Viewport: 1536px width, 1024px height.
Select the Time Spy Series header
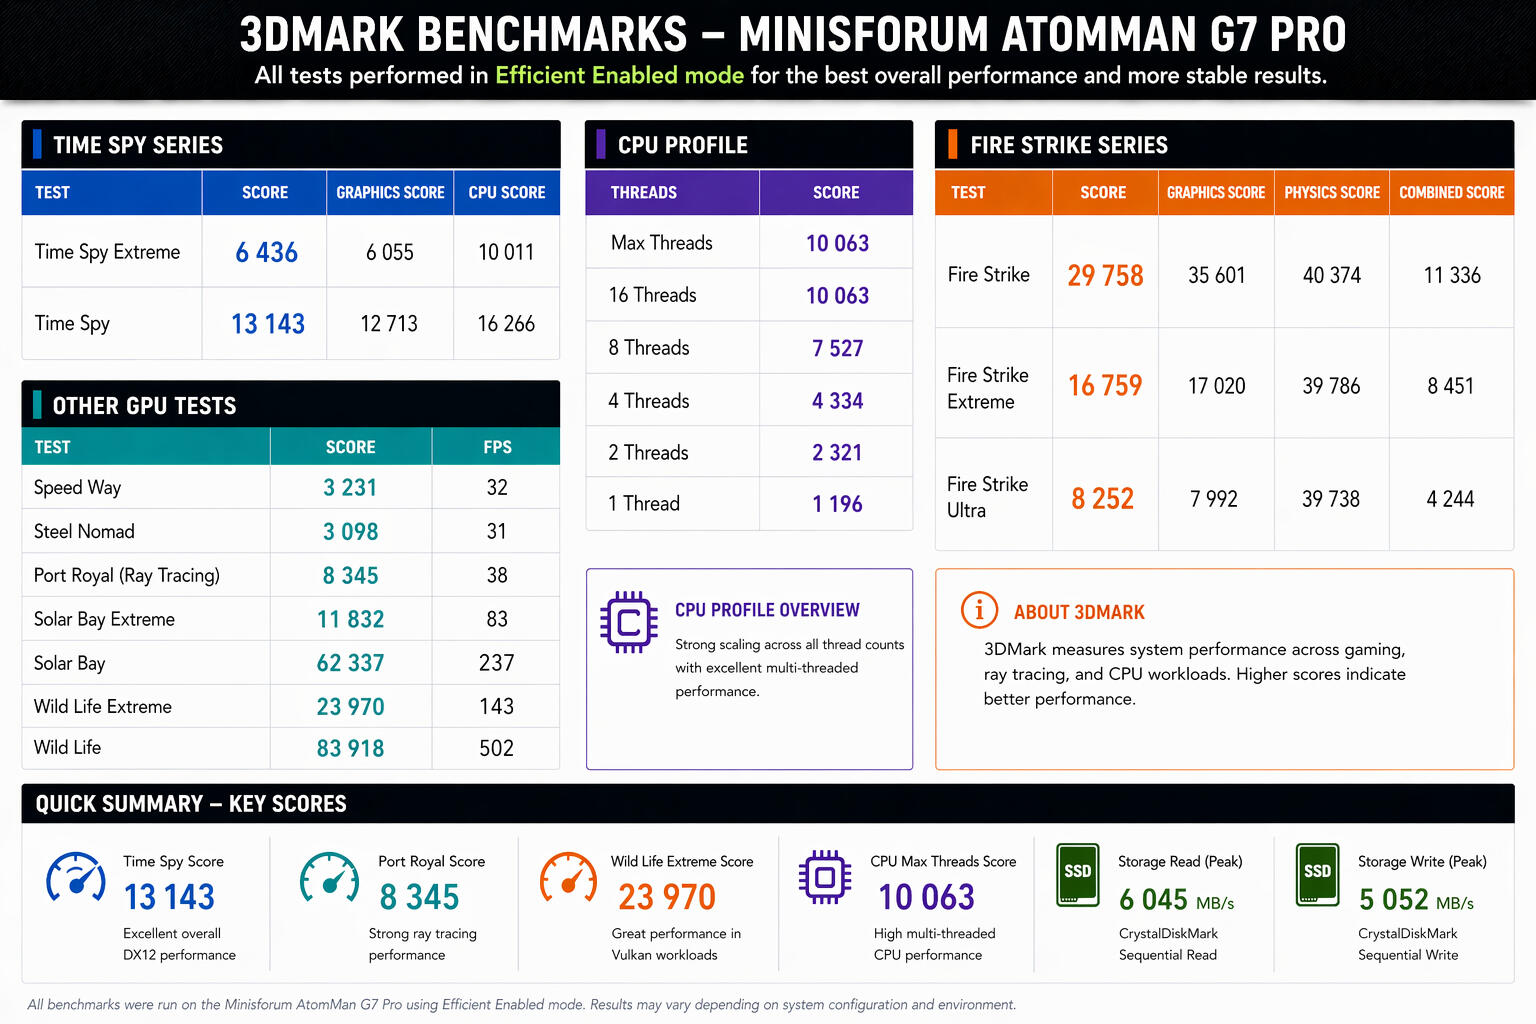click(x=291, y=145)
